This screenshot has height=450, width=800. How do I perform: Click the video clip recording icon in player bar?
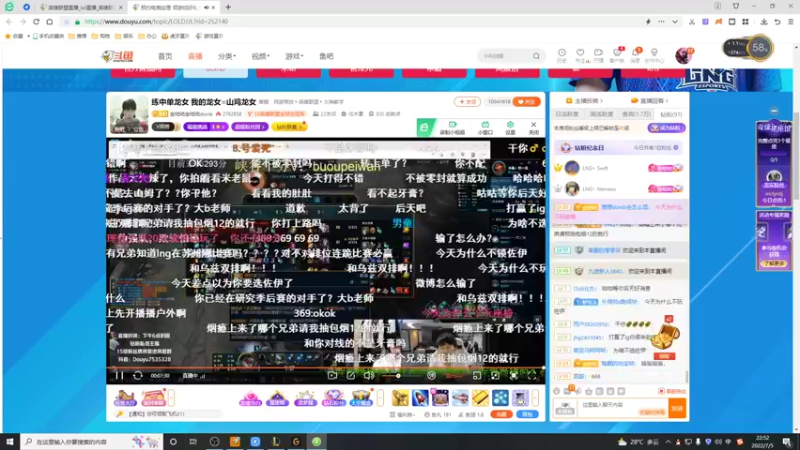coord(332,376)
